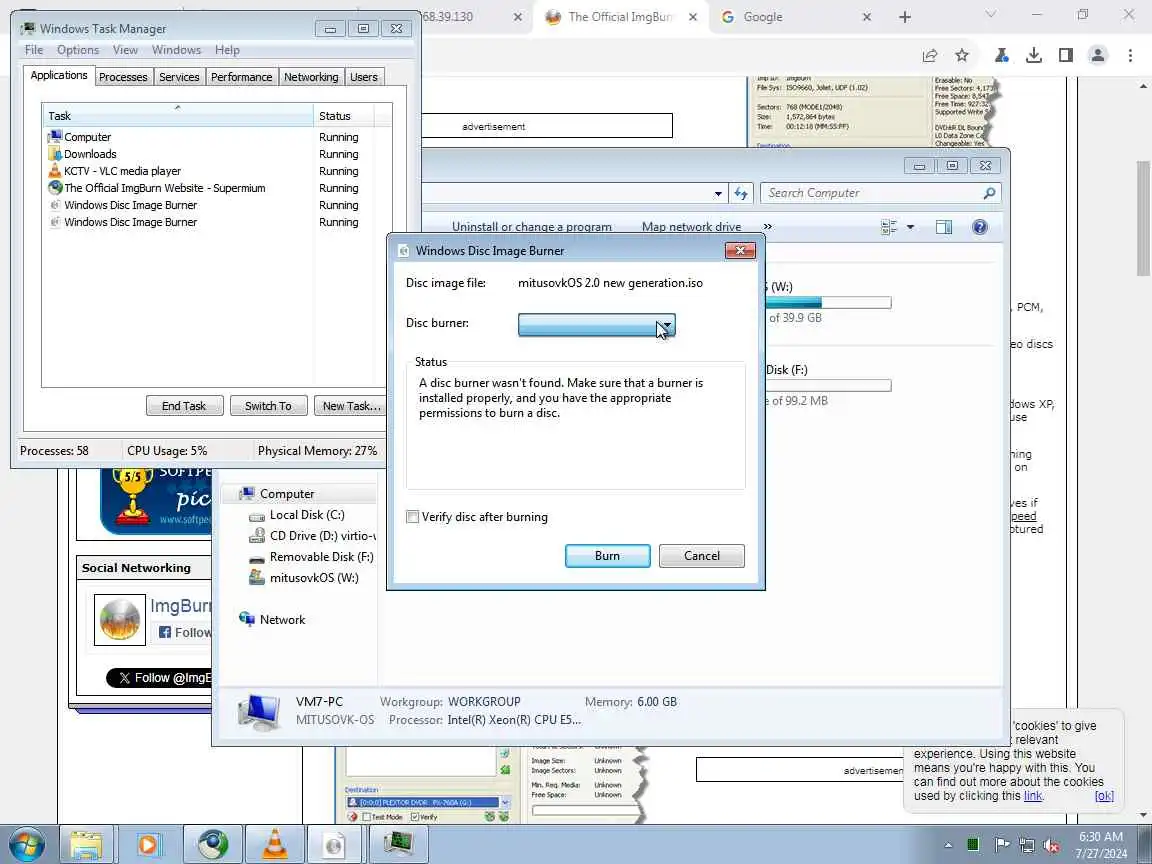Click the Explorer refresh address icon

click(741, 193)
